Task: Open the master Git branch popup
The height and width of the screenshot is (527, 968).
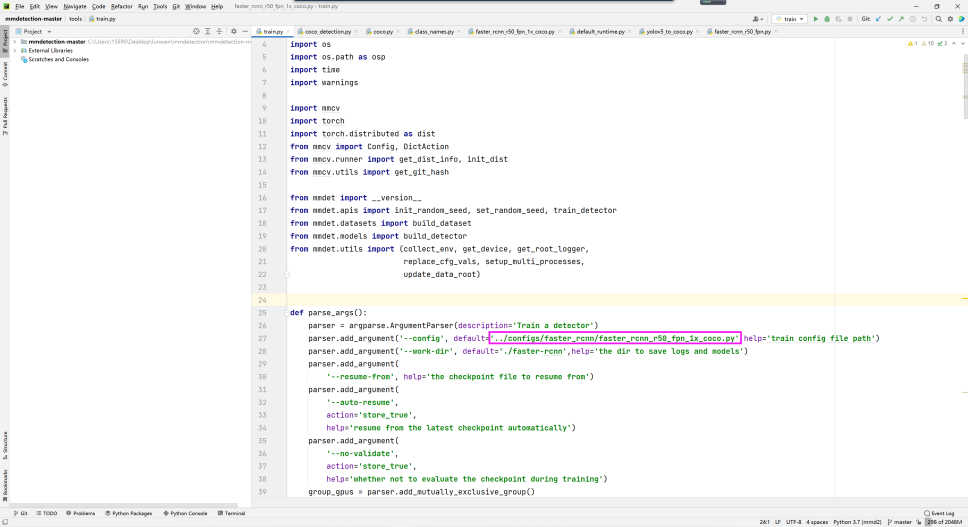Action: click(x=899, y=522)
